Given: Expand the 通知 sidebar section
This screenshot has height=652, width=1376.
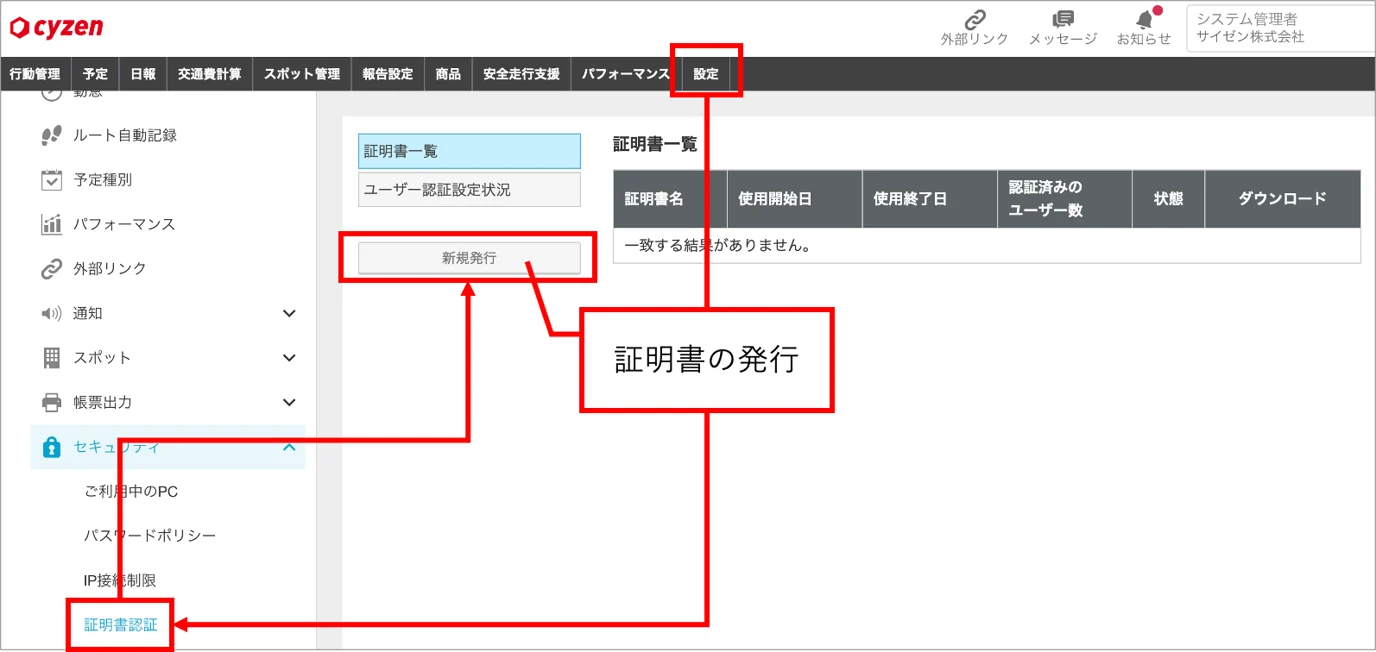Looking at the screenshot, I should click(x=289, y=313).
